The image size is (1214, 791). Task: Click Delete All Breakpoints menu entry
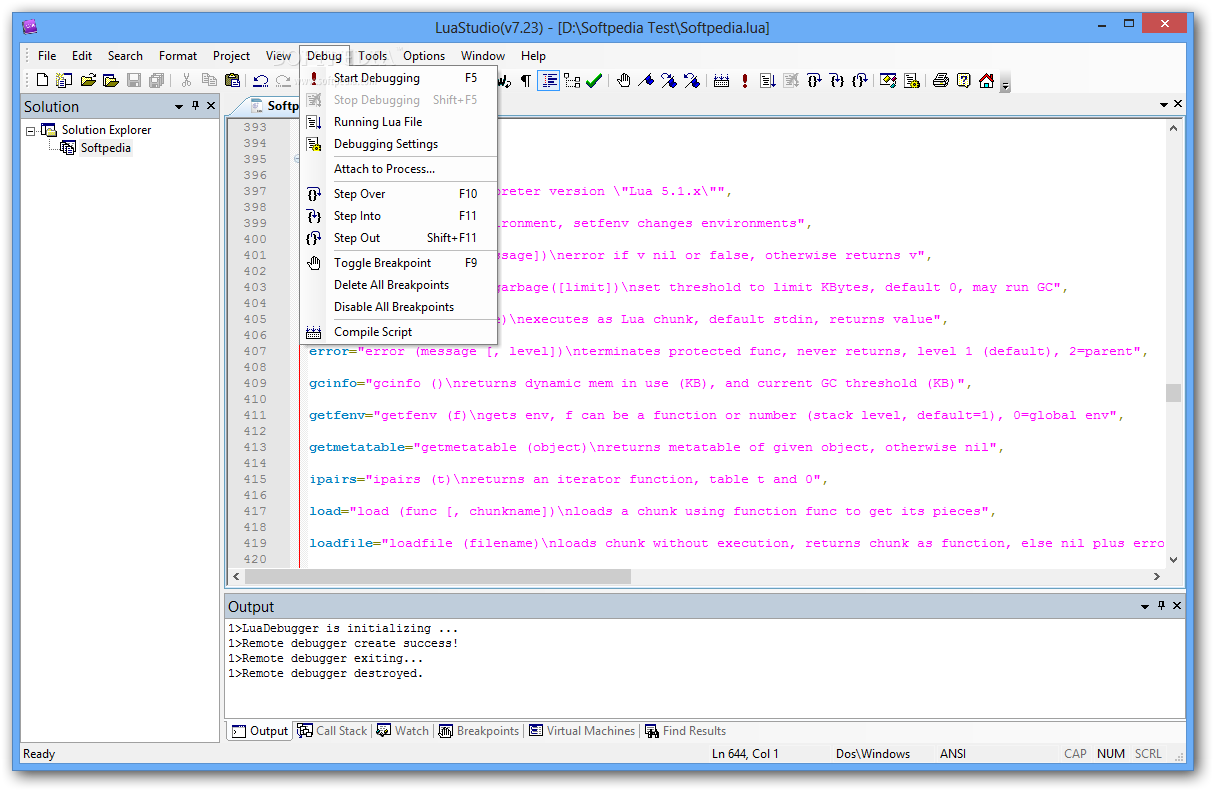399,285
